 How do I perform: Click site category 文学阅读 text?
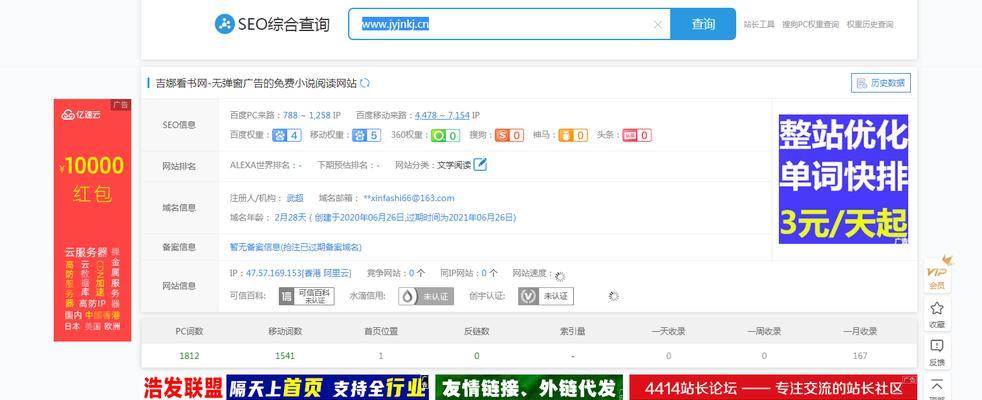coord(453,165)
